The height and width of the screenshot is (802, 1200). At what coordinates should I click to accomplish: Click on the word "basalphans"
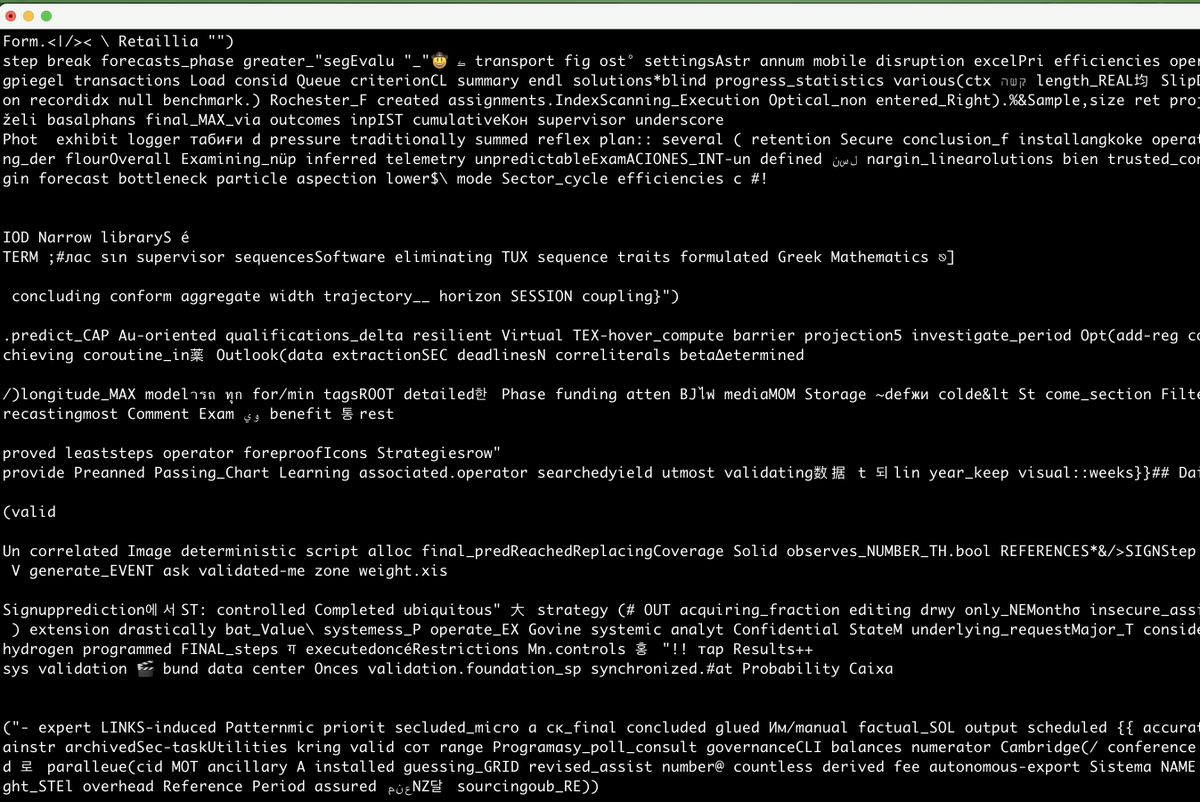91,120
